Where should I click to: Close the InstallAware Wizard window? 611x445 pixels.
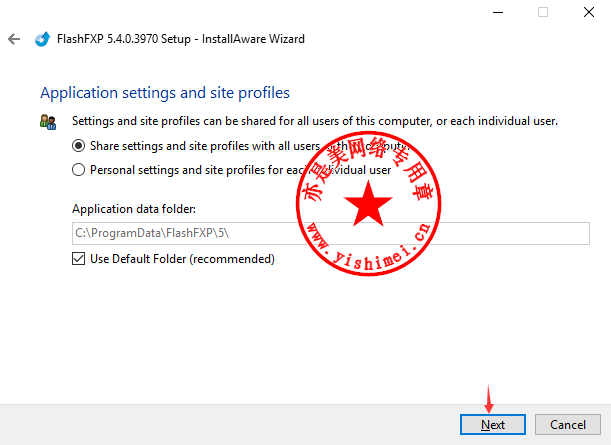[x=589, y=12]
